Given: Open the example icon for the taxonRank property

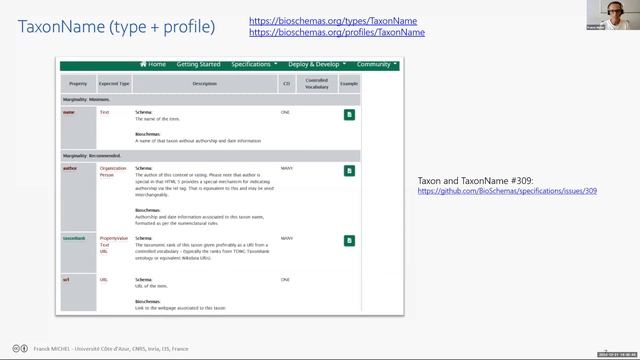Looking at the screenshot, I should (x=349, y=240).
